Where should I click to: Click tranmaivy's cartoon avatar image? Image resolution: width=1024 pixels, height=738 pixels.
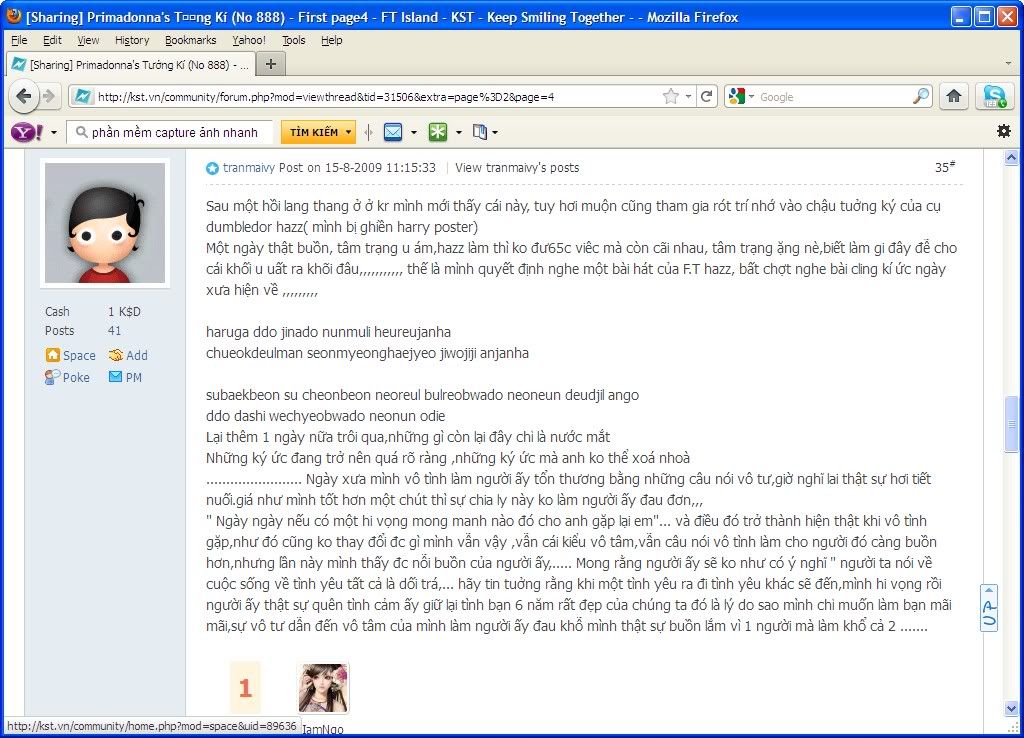click(x=105, y=223)
